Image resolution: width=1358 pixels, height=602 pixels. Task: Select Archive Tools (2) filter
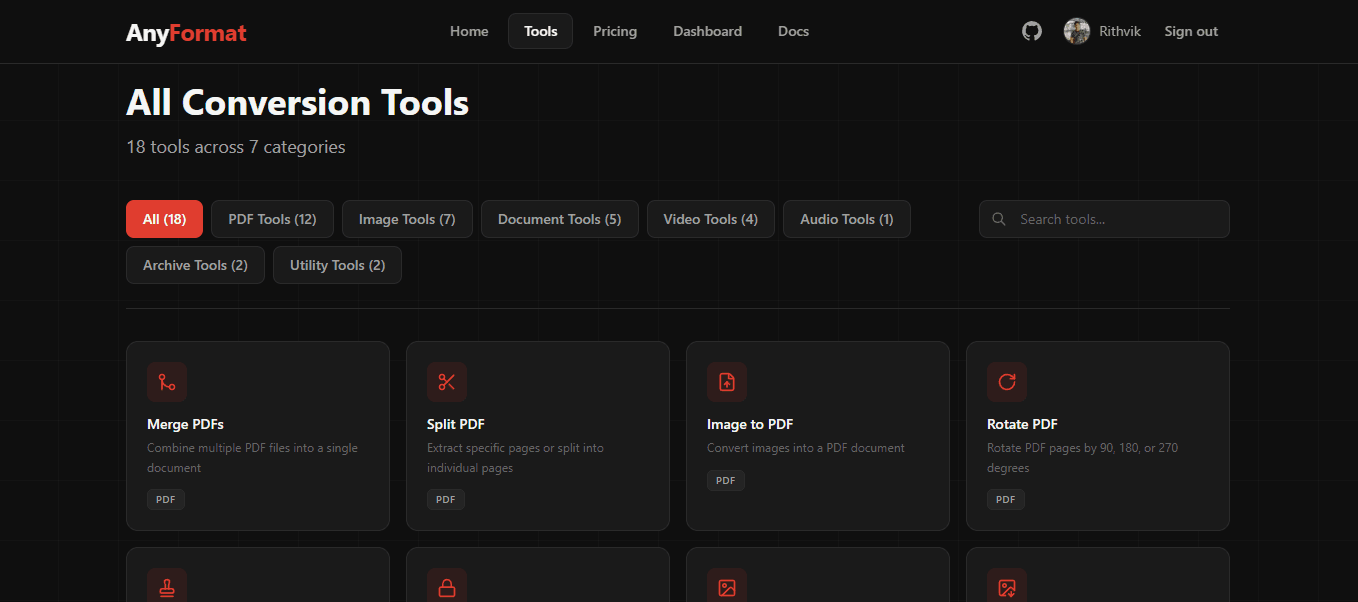pos(195,265)
